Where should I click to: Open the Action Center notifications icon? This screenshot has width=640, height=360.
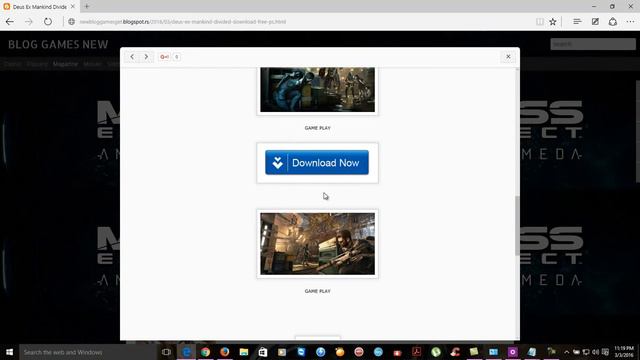[605, 352]
